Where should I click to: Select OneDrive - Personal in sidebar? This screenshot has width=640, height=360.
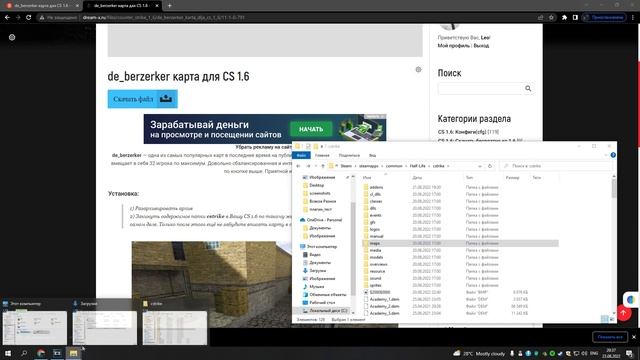click(x=321, y=220)
